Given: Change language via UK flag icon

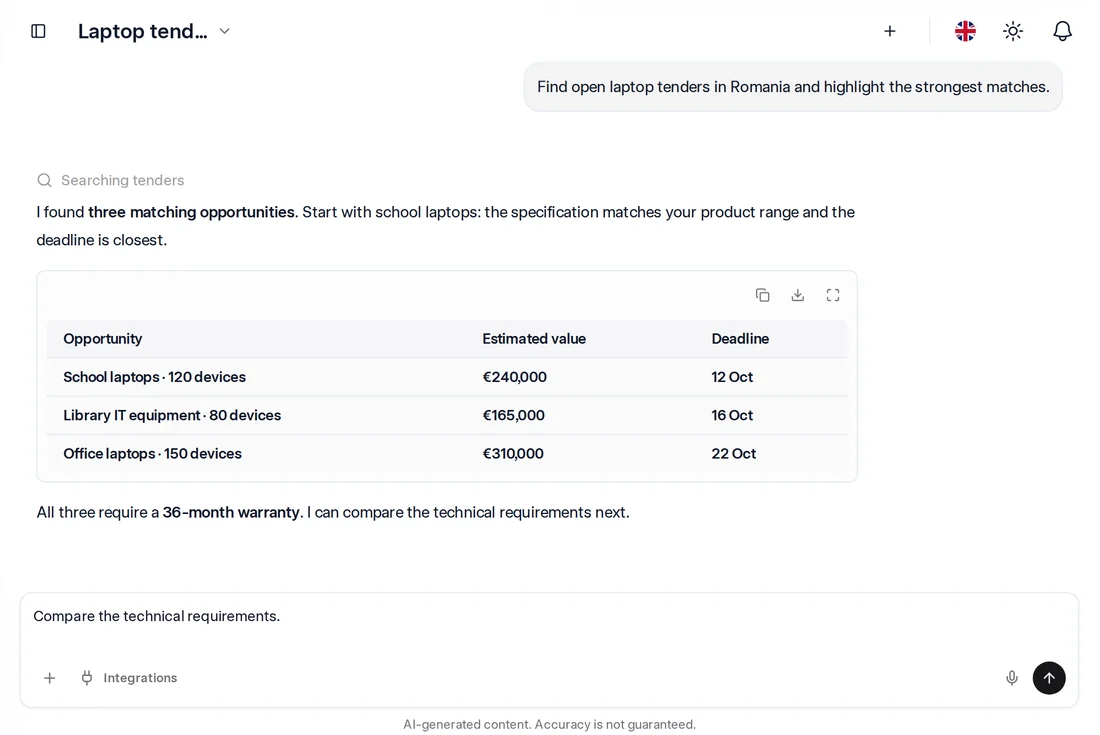Looking at the screenshot, I should (x=965, y=31).
